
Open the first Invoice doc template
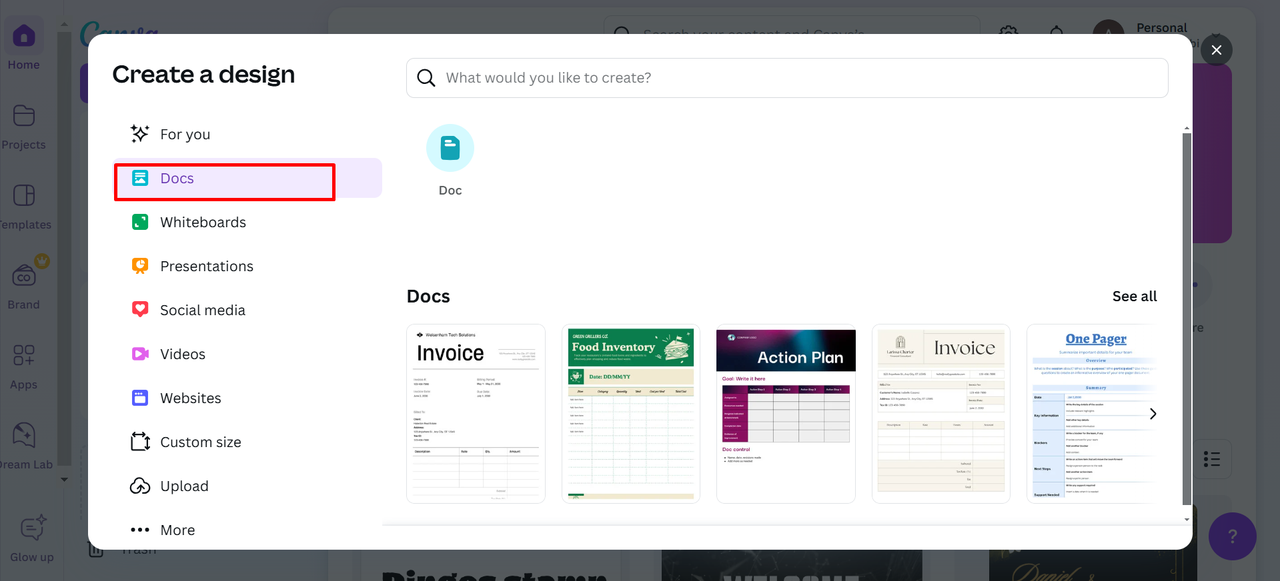point(476,413)
